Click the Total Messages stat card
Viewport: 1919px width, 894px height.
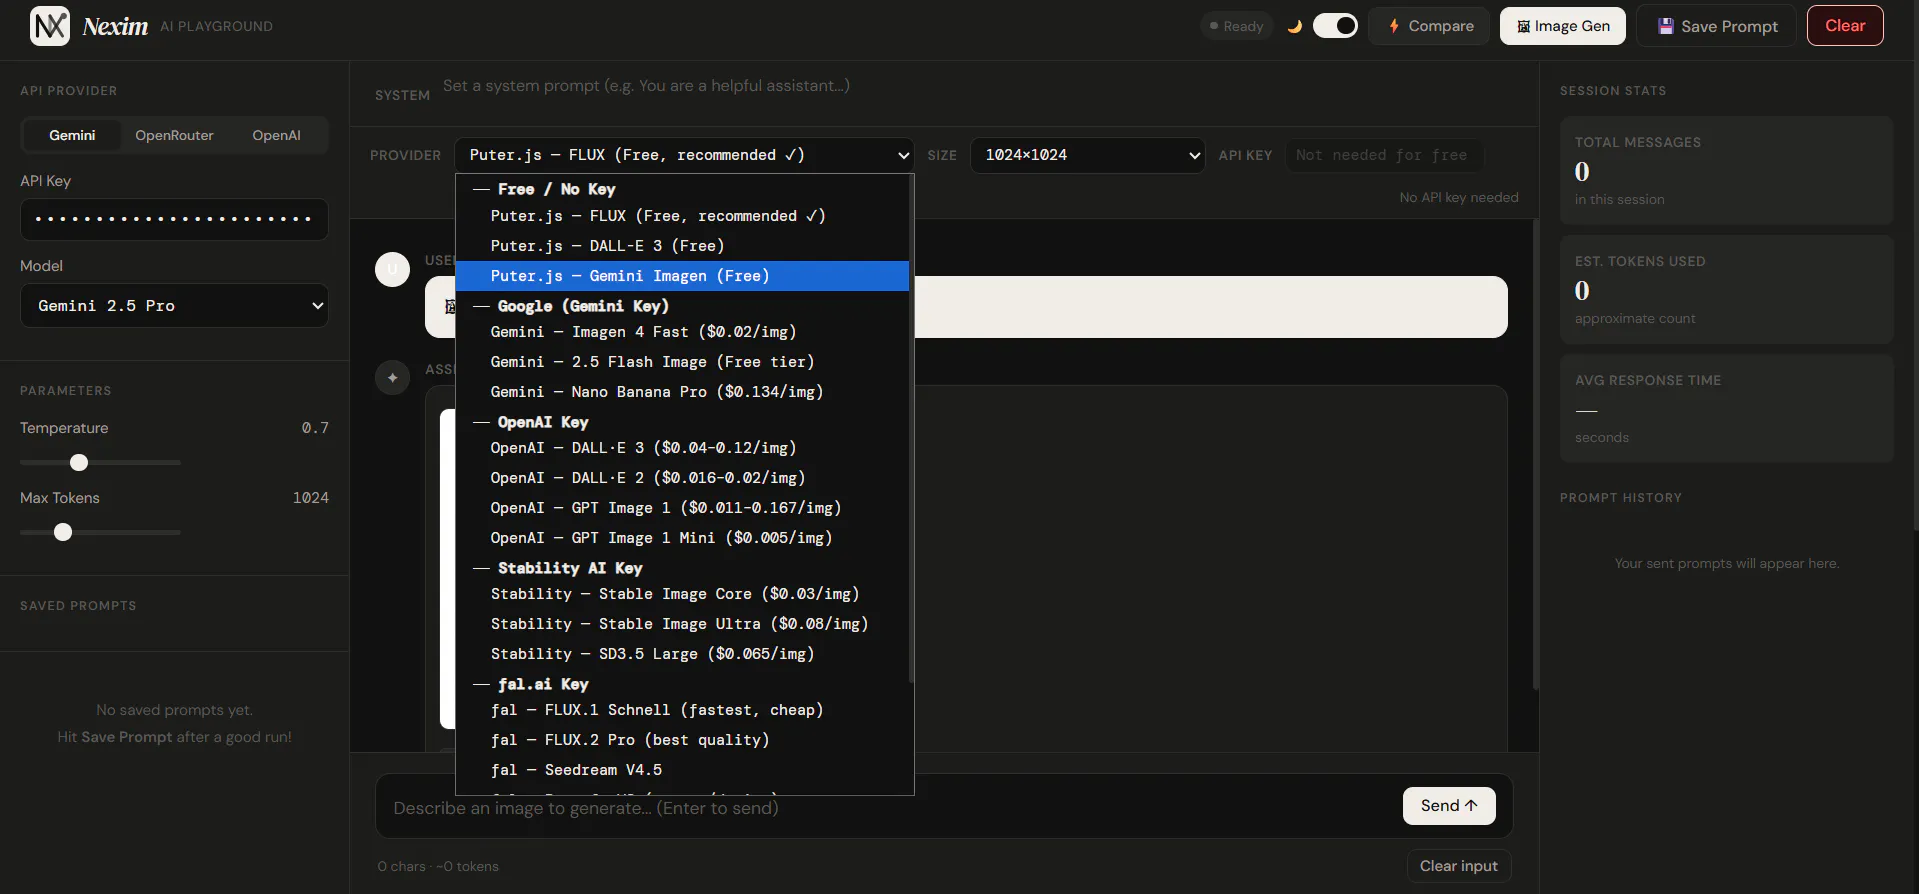point(1726,171)
